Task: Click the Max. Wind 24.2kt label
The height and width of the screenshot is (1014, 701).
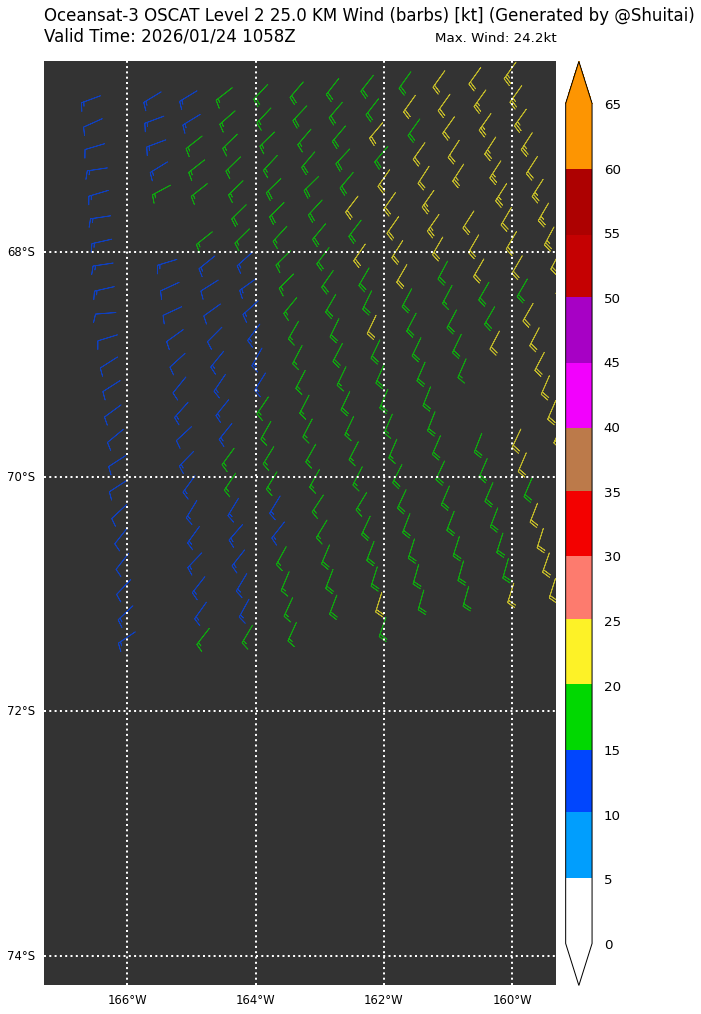Action: (x=495, y=38)
